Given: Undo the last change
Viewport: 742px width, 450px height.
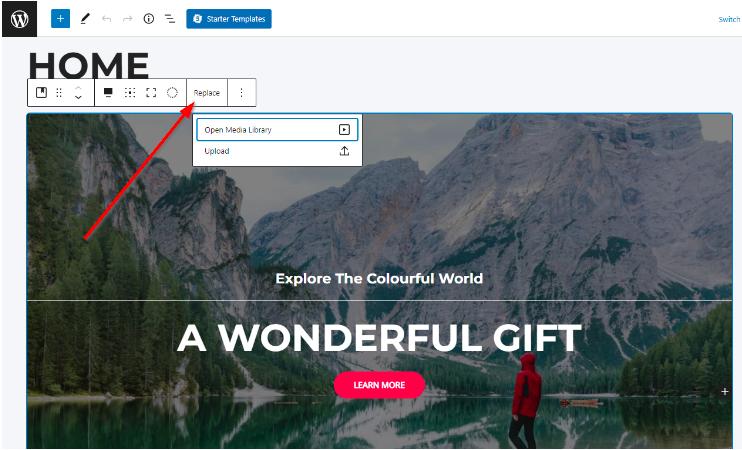Looking at the screenshot, I should coord(106,19).
